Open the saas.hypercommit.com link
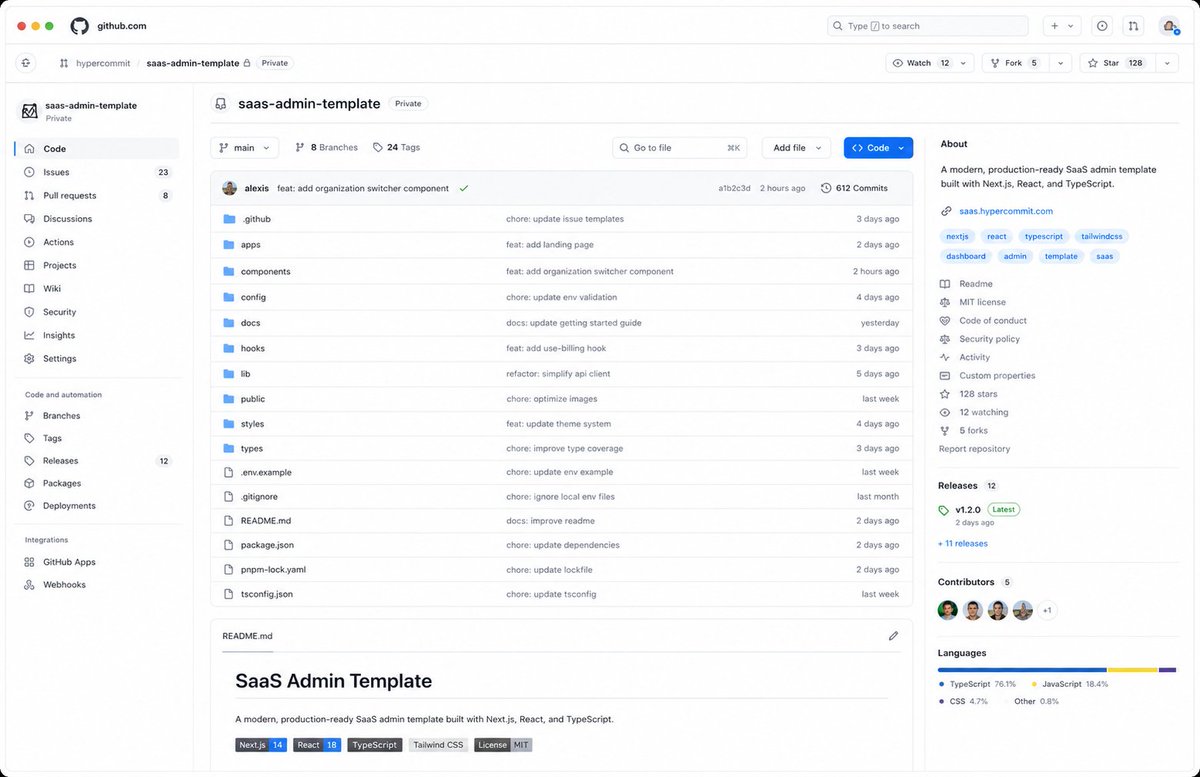 pos(1006,211)
